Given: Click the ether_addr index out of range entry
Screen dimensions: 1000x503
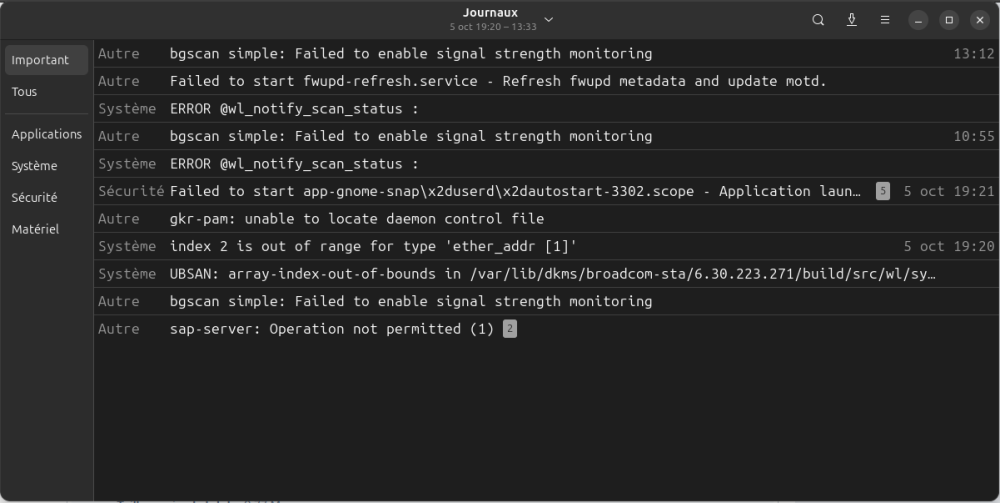Looking at the screenshot, I should (x=373, y=246).
